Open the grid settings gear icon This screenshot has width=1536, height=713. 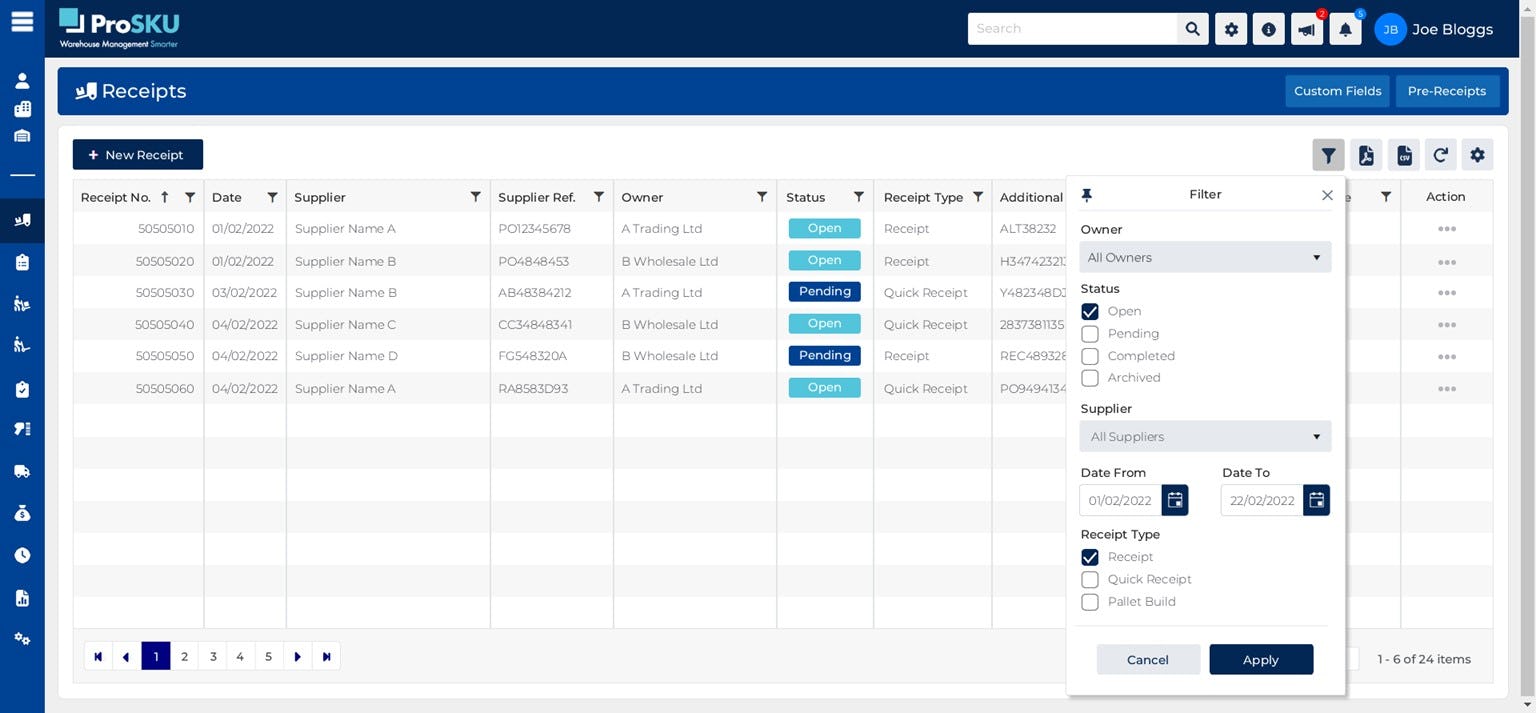tap(1477, 154)
